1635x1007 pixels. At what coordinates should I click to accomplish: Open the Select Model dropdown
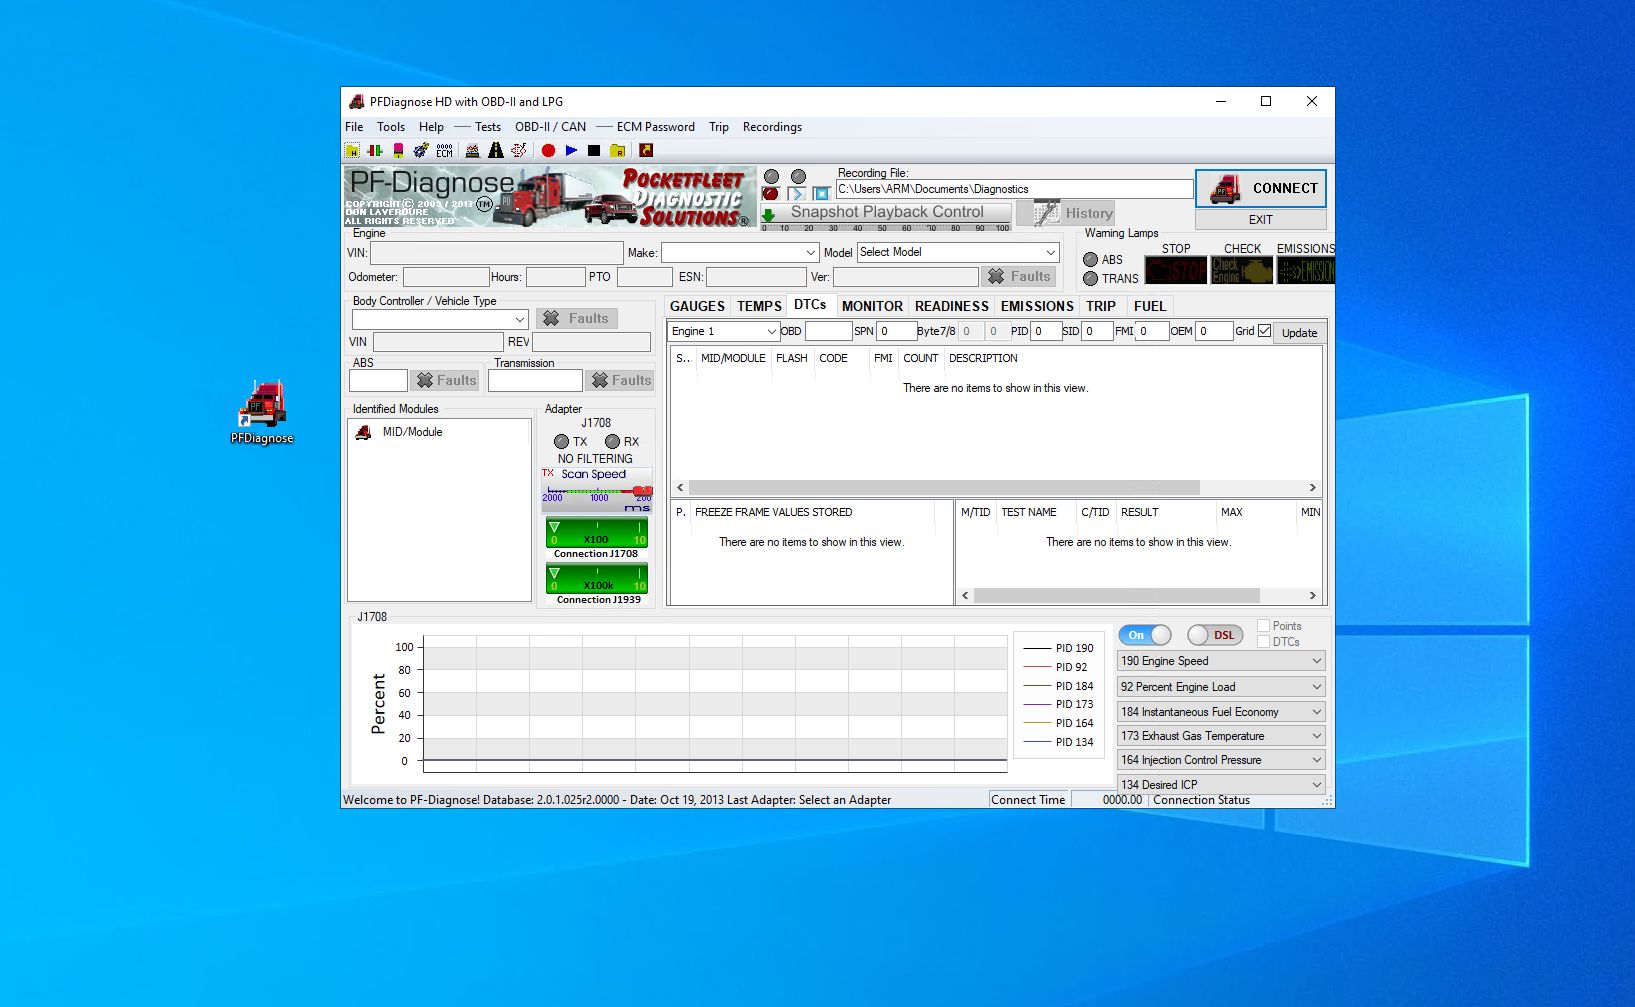pos(958,252)
